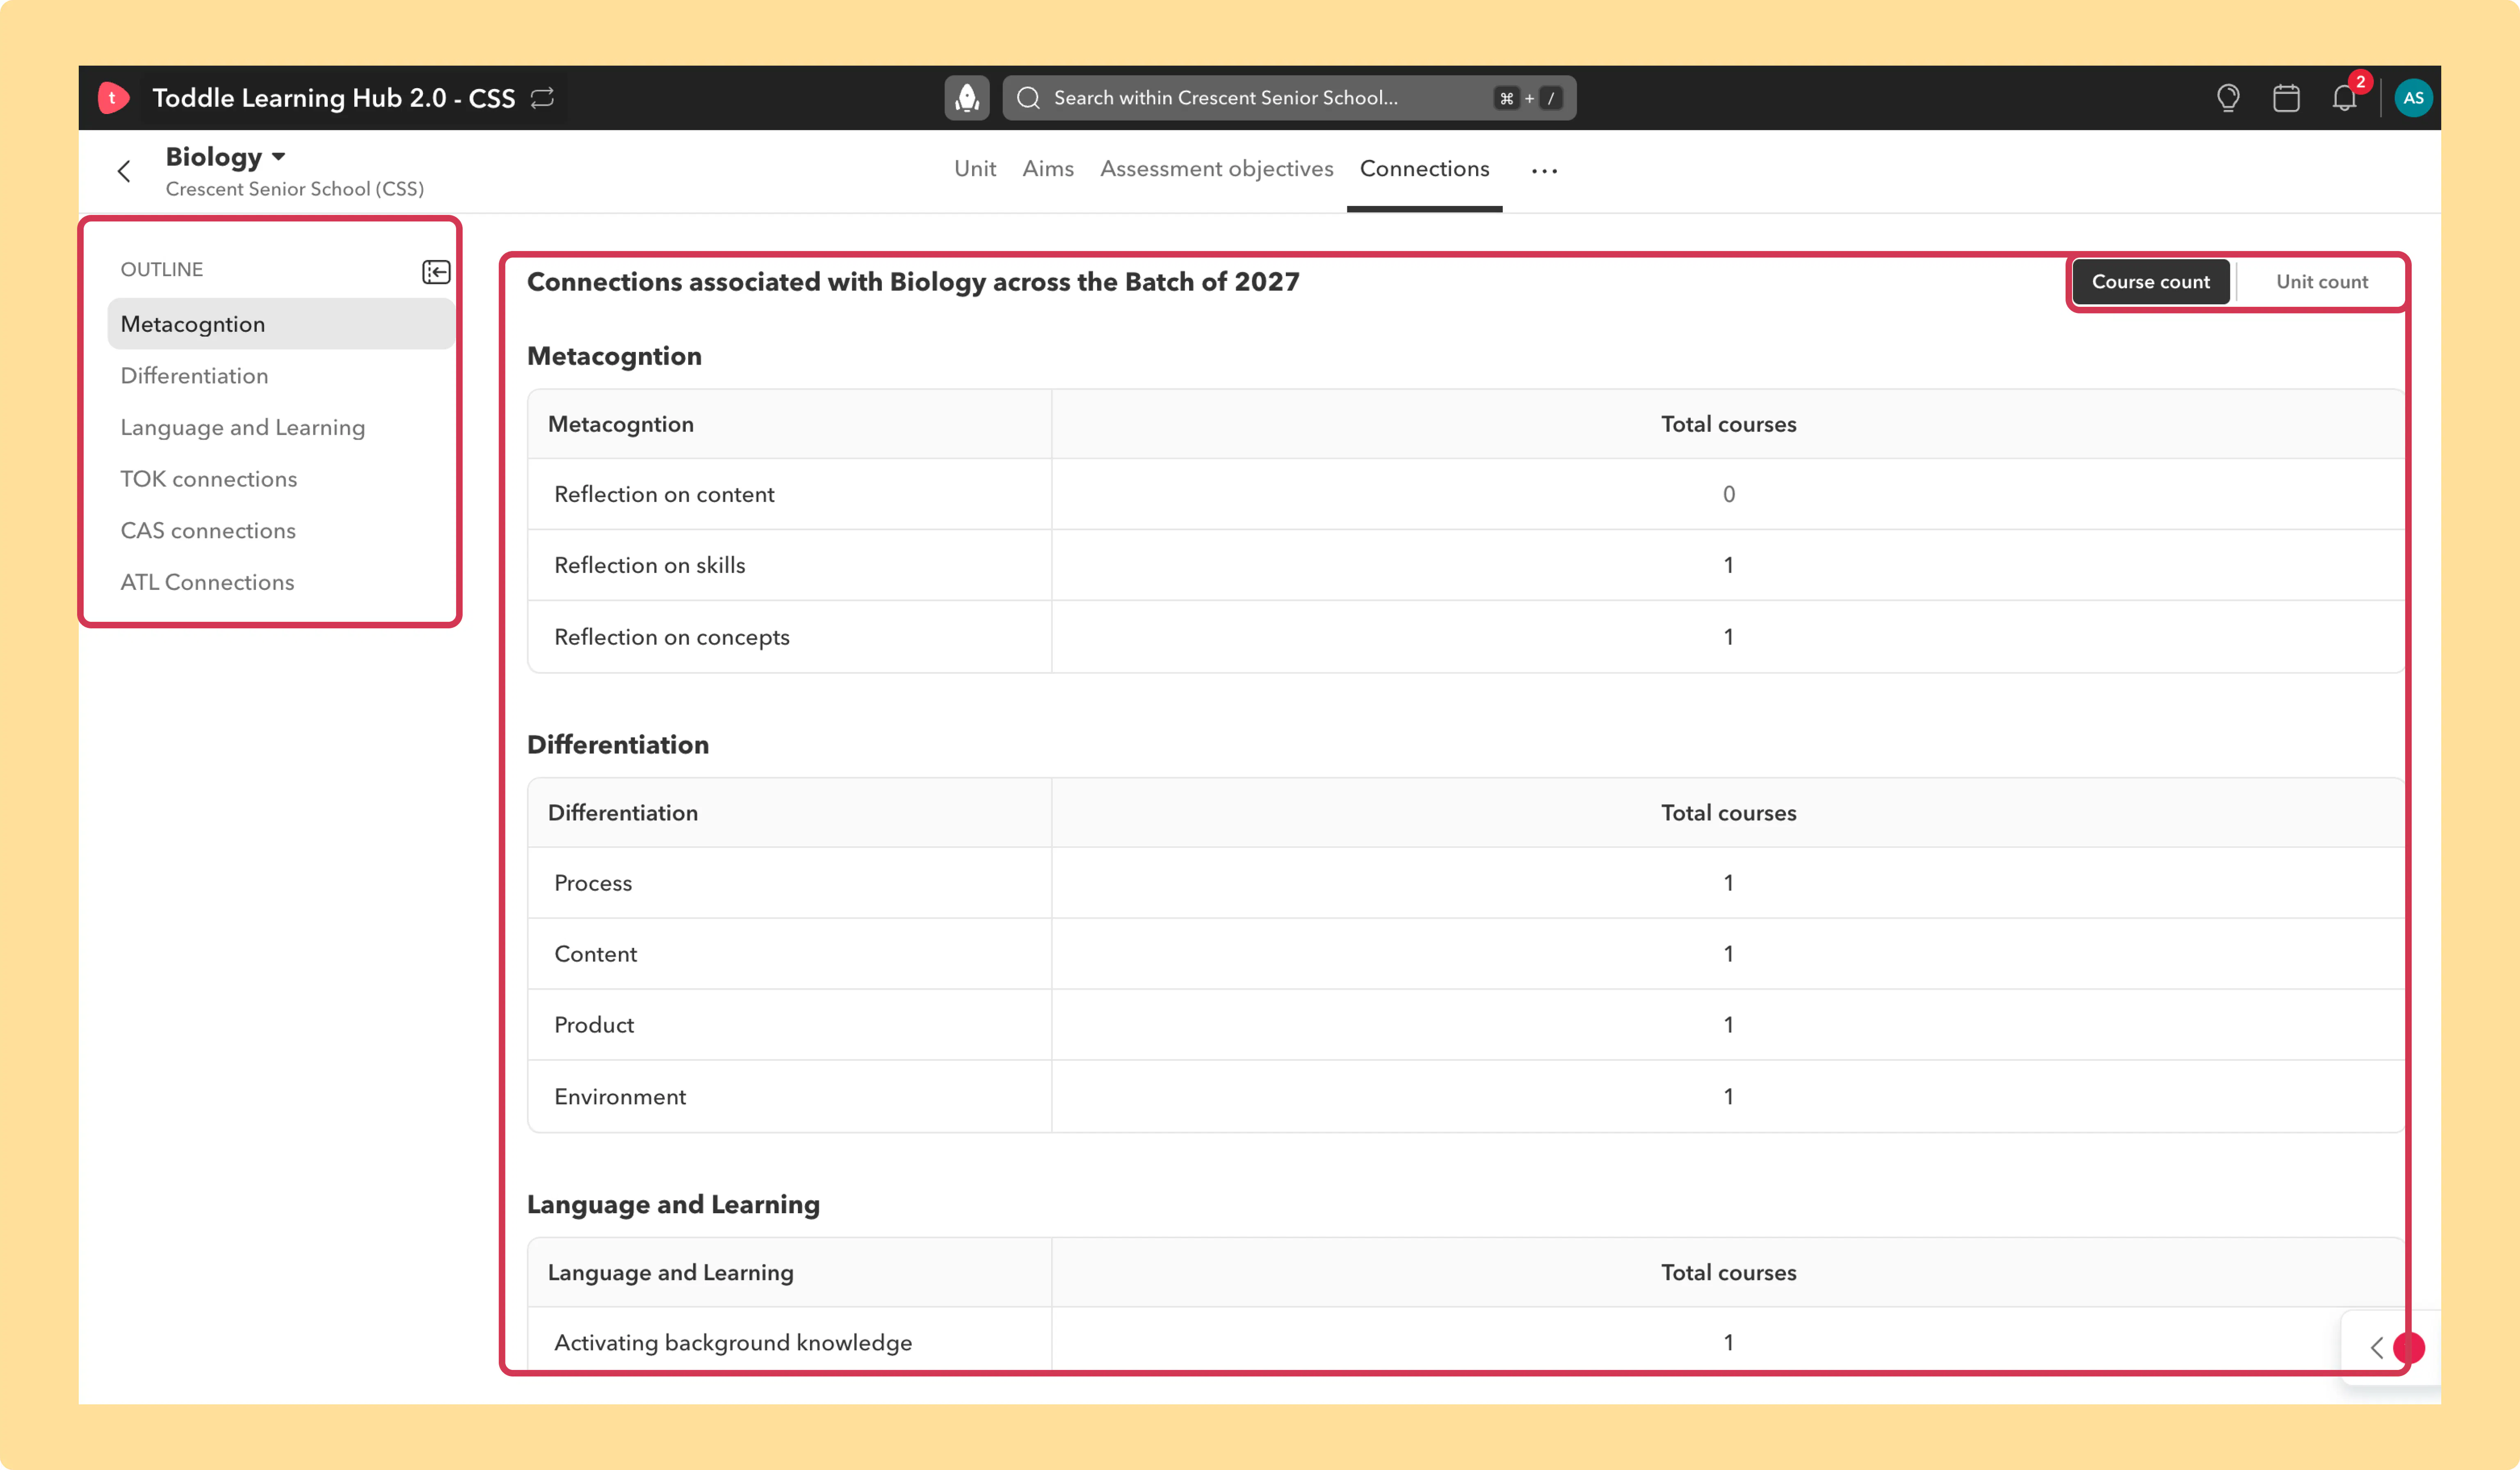This screenshot has height=1470, width=2520.
Task: Click the count for Environment row
Action: click(x=1729, y=1097)
